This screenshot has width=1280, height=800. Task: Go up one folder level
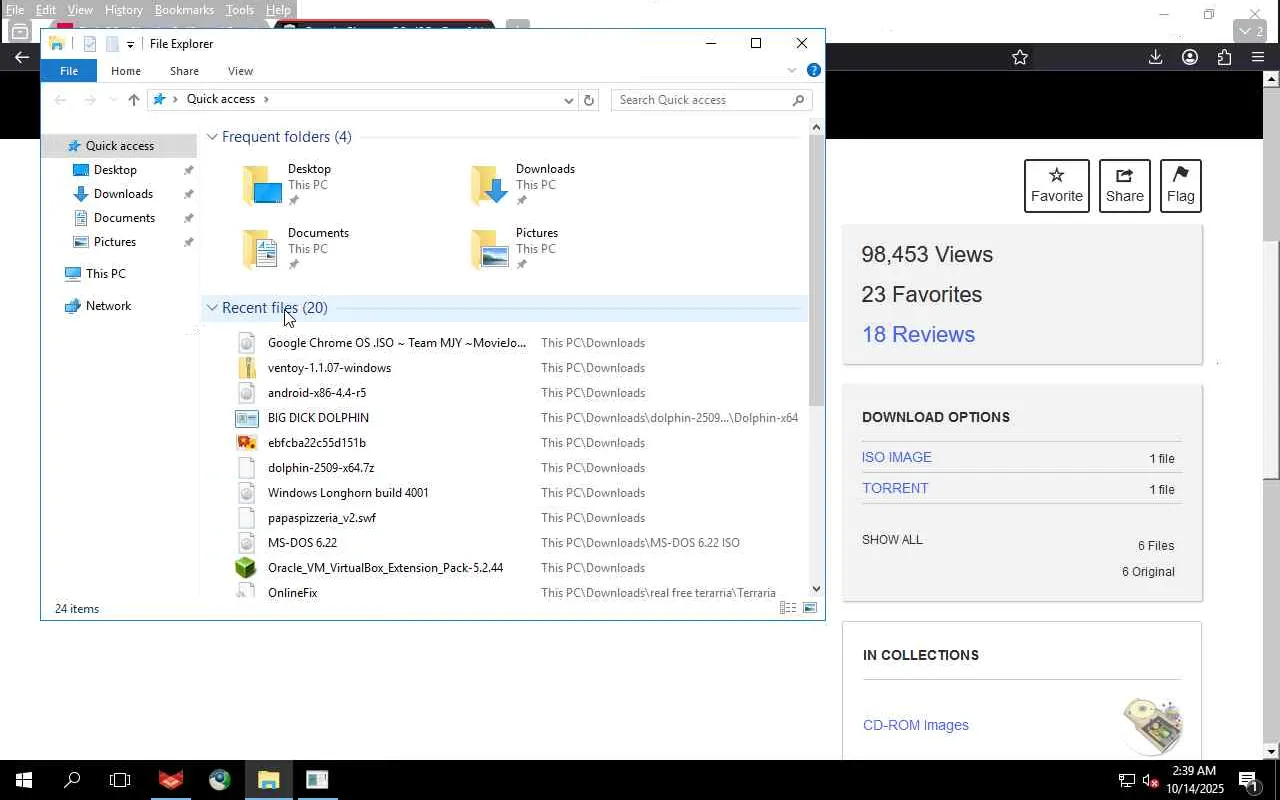point(134,100)
